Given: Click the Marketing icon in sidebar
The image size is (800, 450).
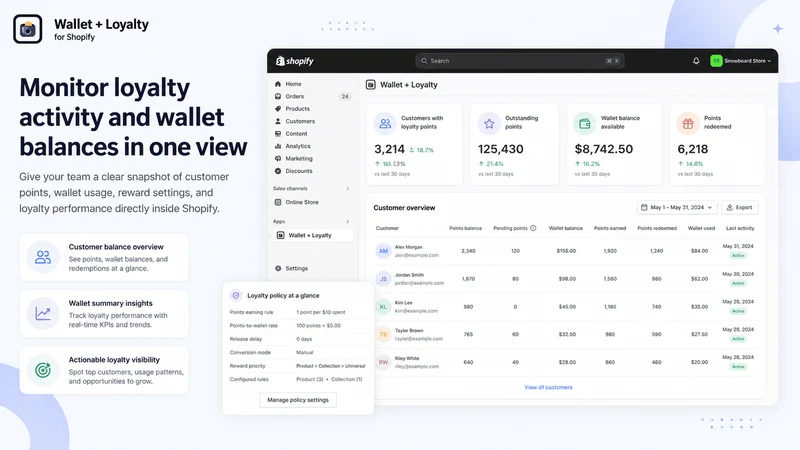Looking at the screenshot, I should [278, 159].
